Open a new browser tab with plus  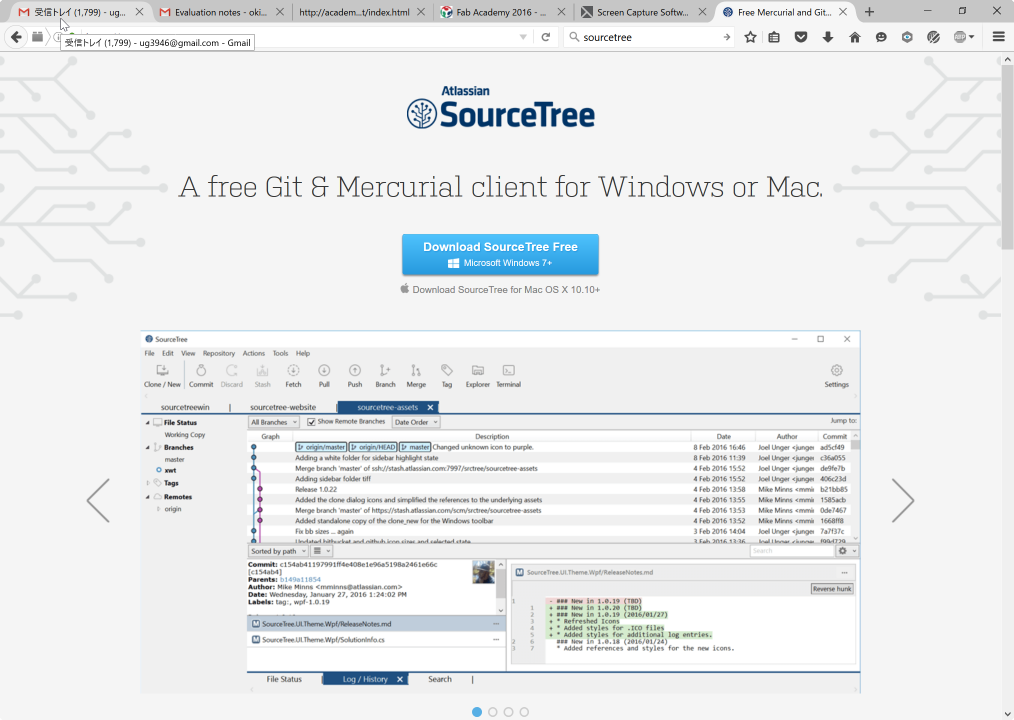tap(869, 12)
